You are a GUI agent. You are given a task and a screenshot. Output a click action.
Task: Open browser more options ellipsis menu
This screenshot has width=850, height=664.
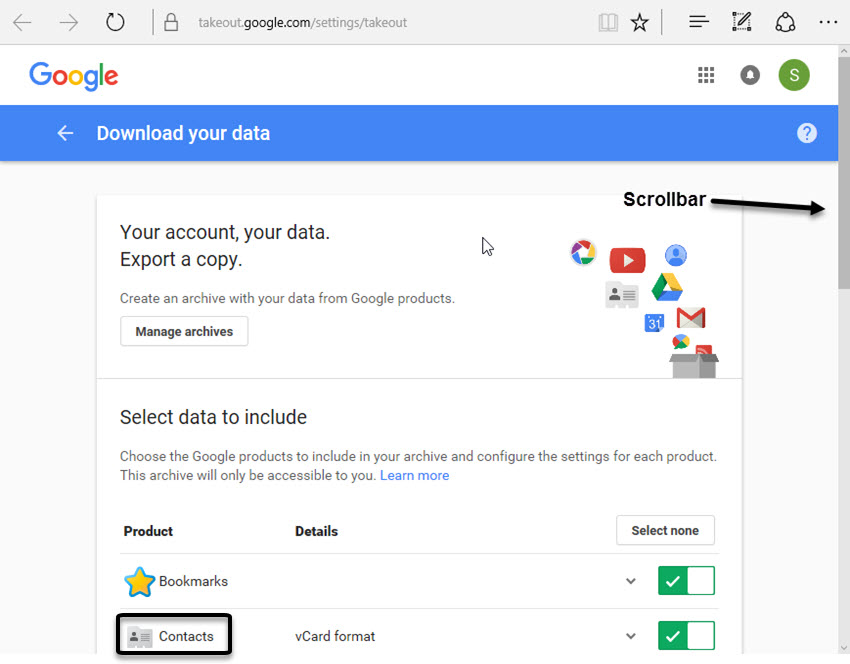(828, 22)
